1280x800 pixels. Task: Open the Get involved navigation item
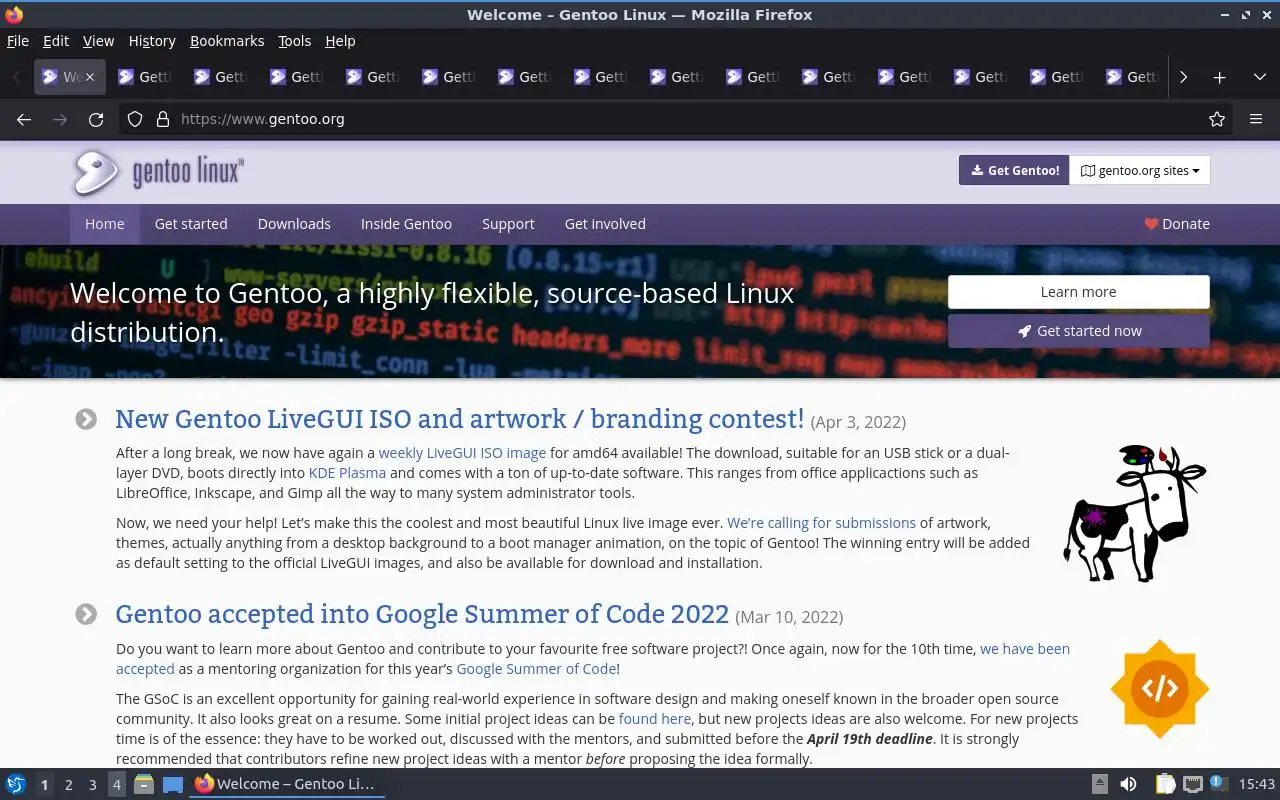tap(605, 224)
